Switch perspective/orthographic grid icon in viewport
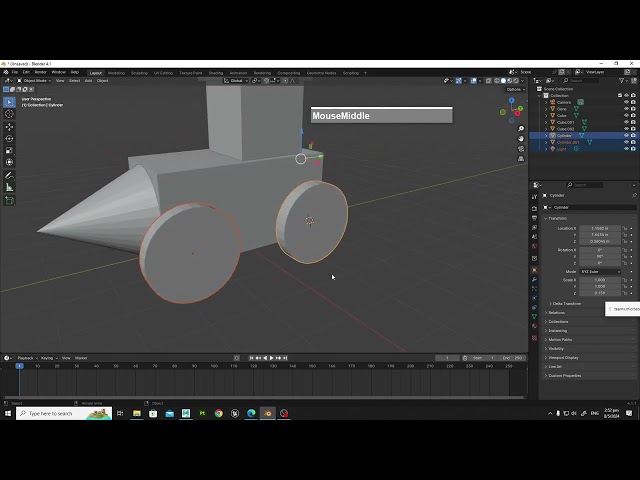This screenshot has width=640, height=480. 521,159
